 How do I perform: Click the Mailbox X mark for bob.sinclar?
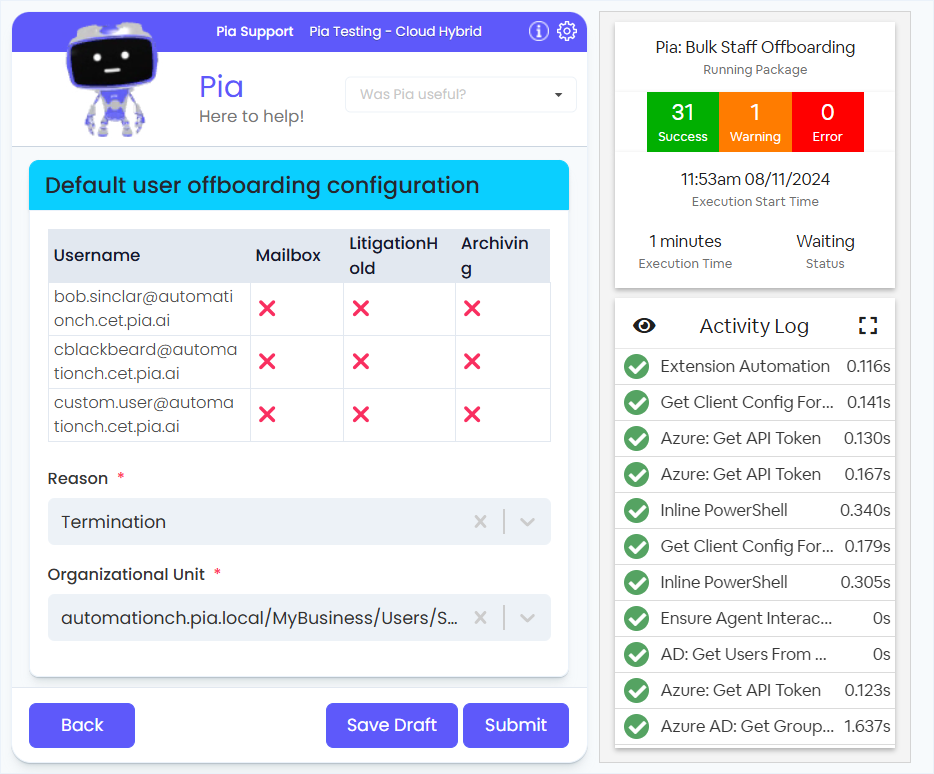coord(267,309)
